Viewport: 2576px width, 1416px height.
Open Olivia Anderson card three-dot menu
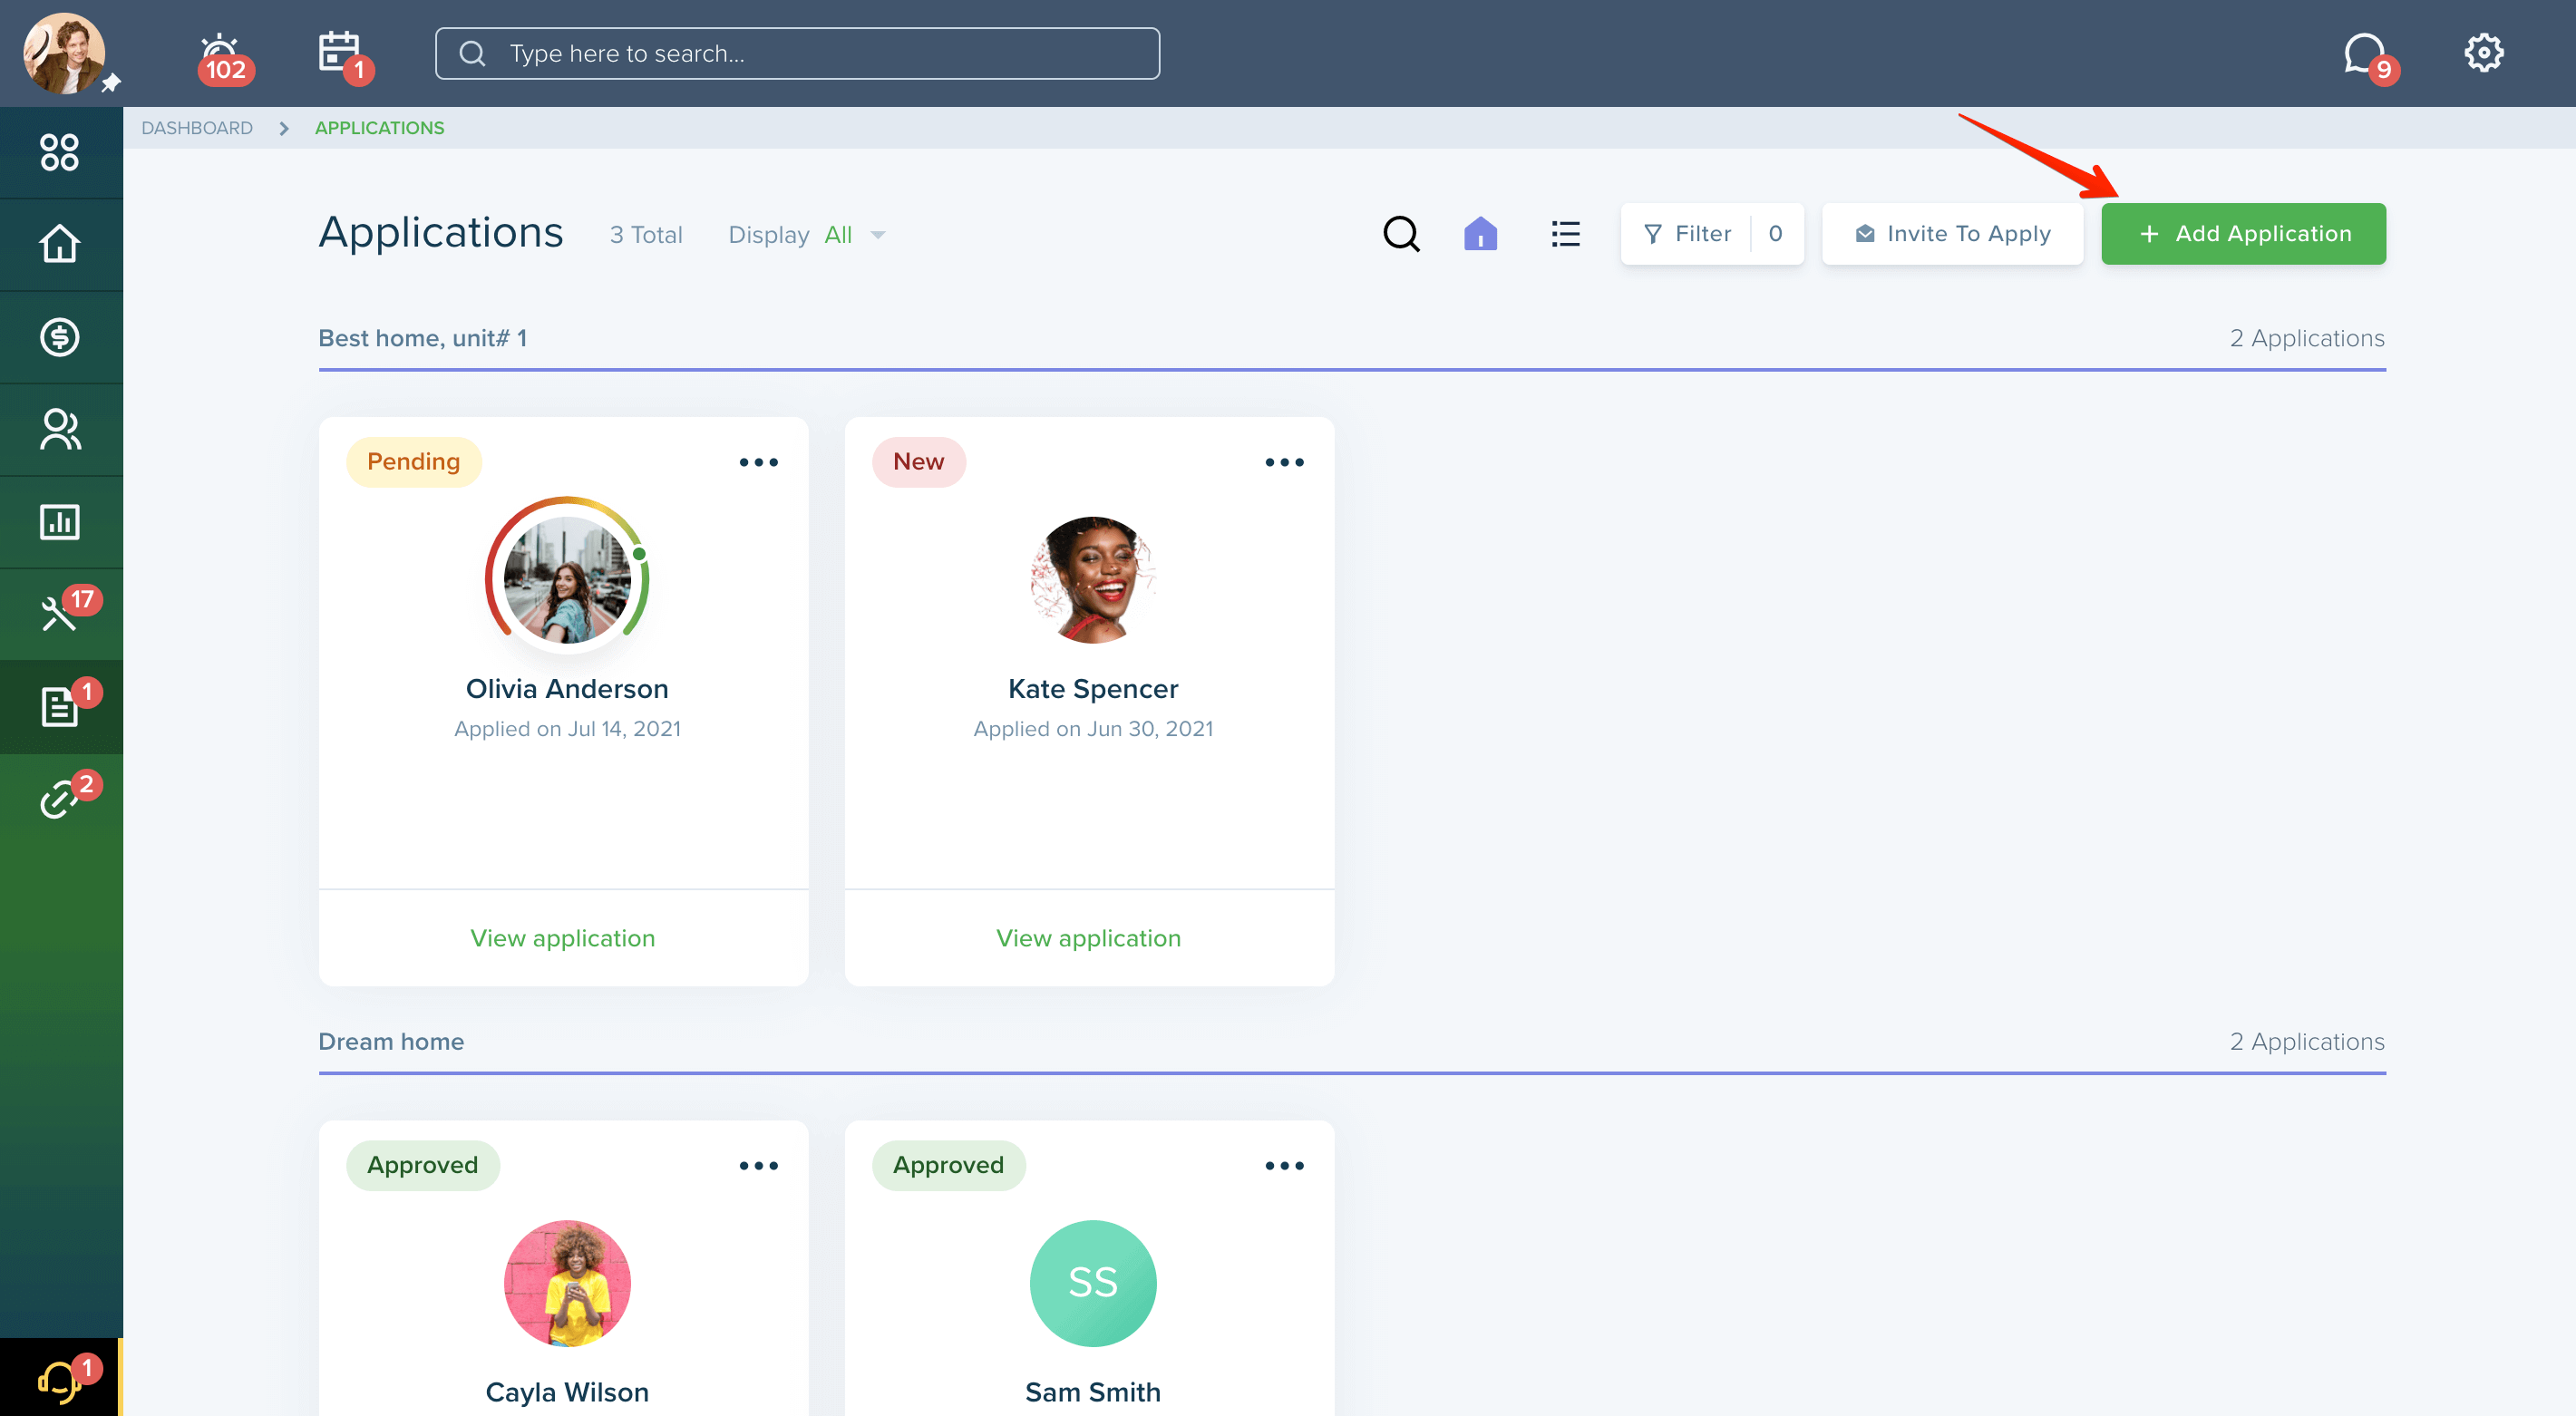pos(758,462)
